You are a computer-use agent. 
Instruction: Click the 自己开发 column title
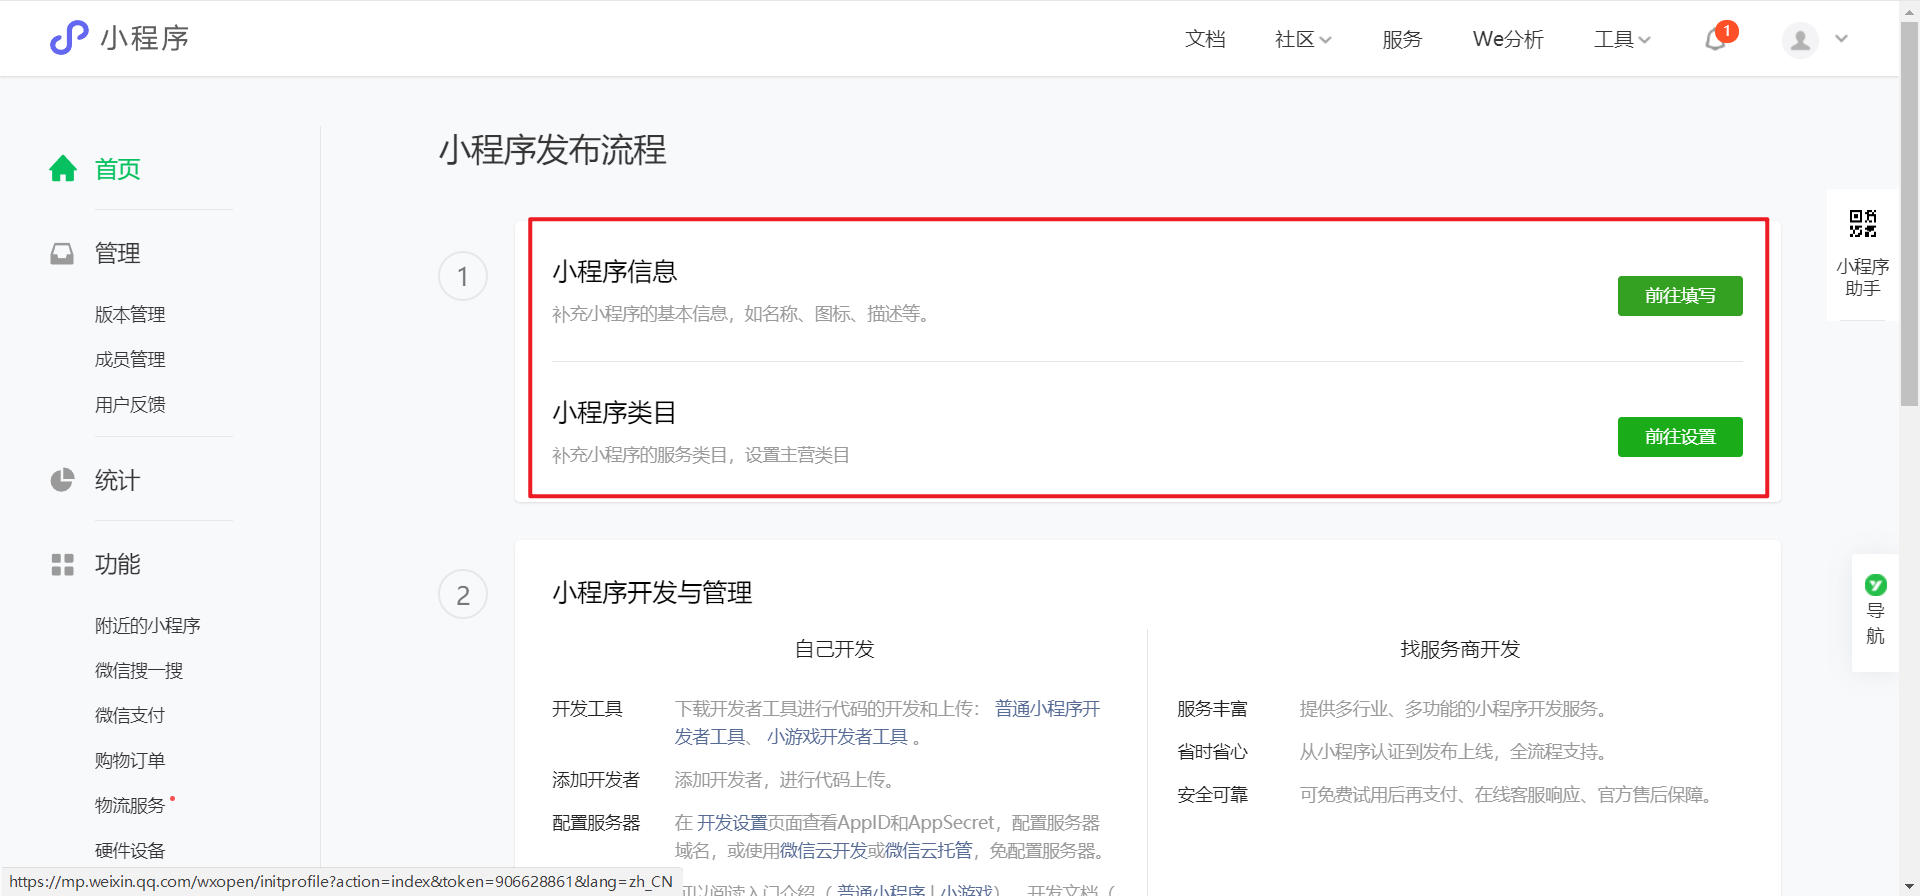[x=834, y=649]
